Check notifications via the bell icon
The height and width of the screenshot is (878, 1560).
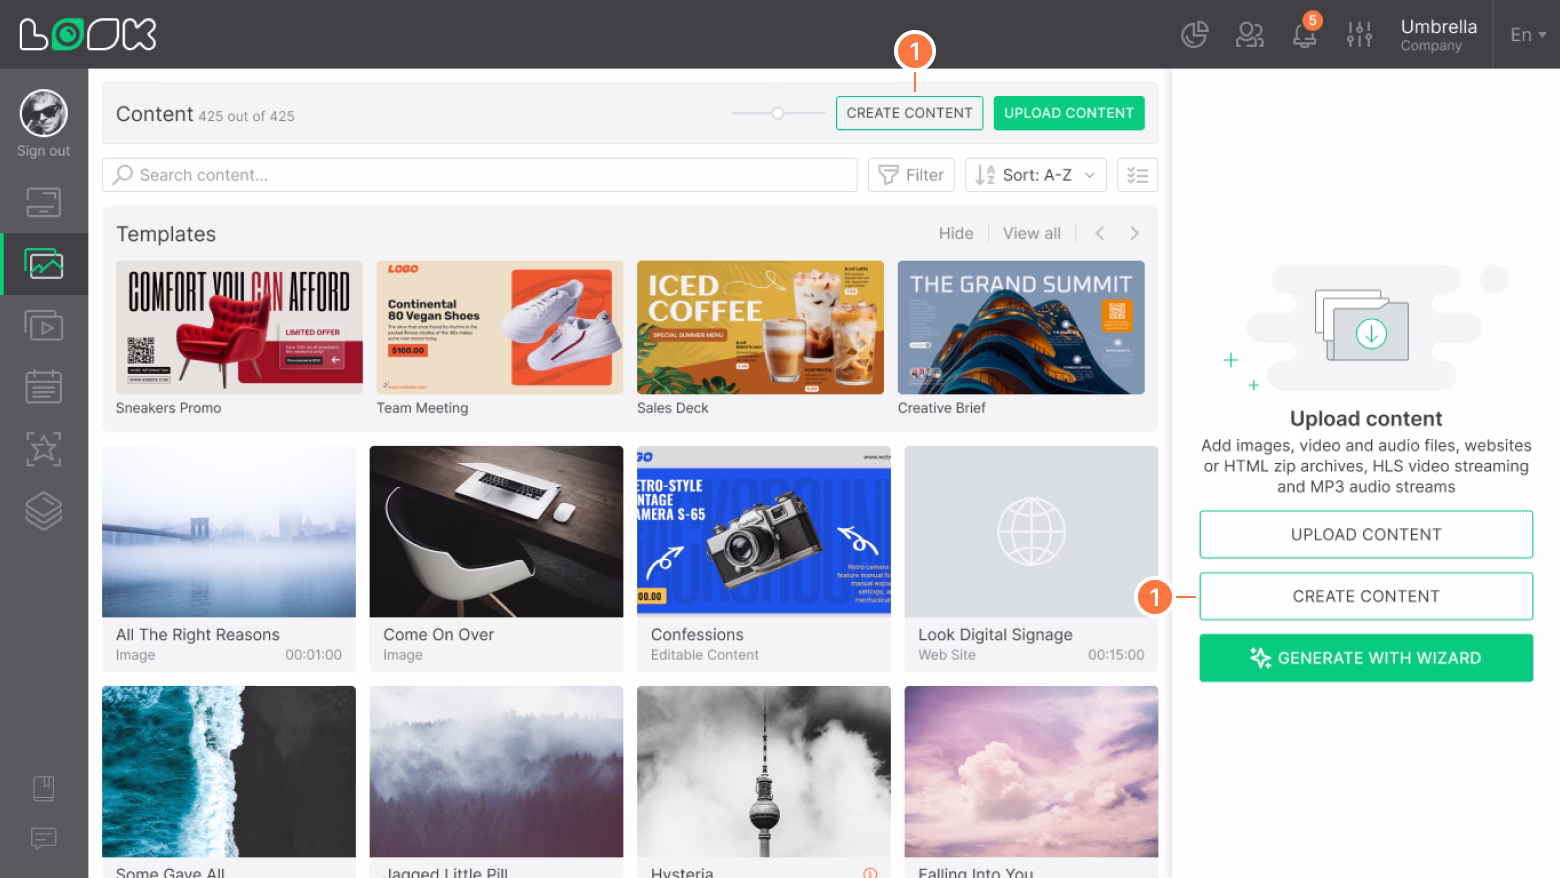point(1304,34)
